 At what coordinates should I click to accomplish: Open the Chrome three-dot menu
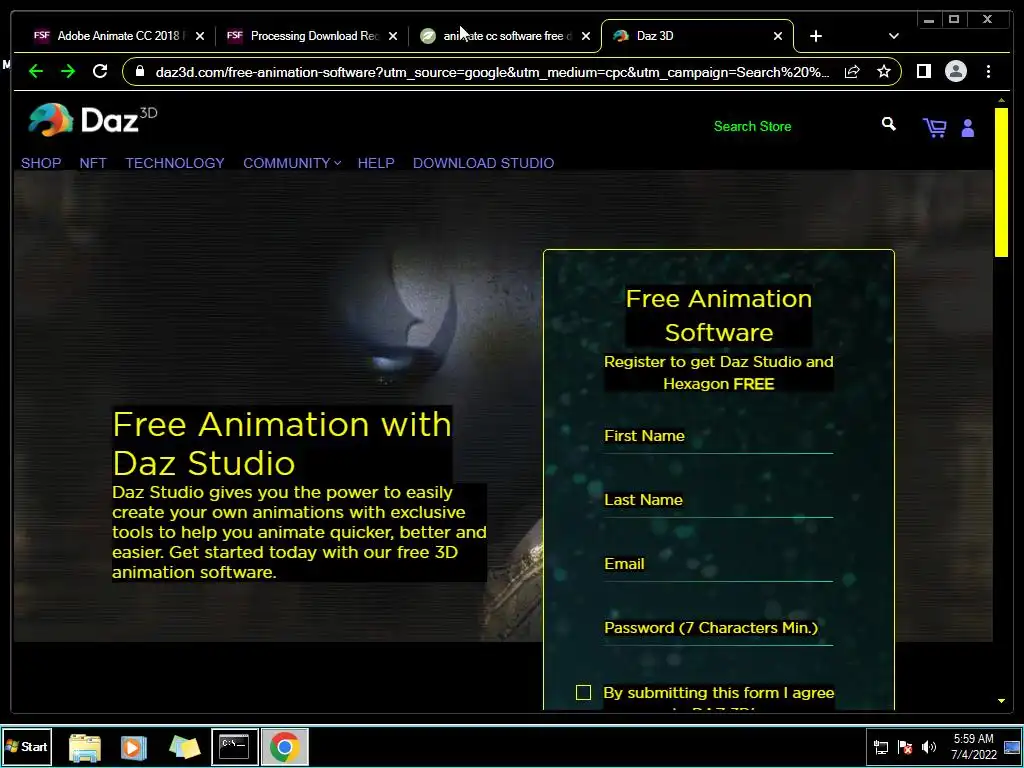coord(988,71)
